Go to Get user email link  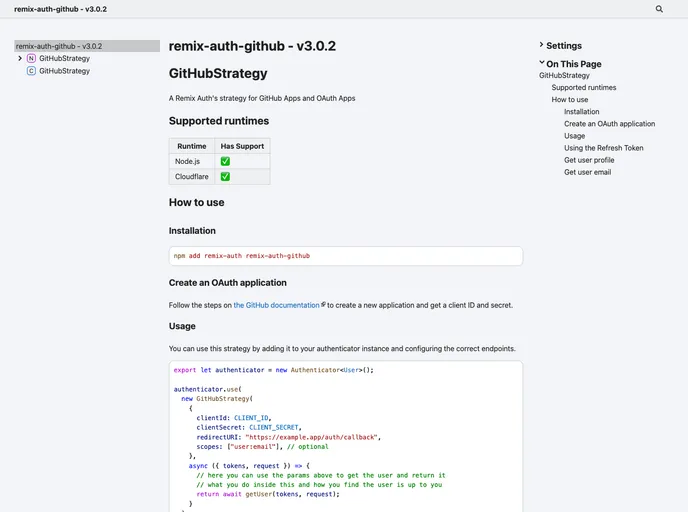(x=588, y=172)
